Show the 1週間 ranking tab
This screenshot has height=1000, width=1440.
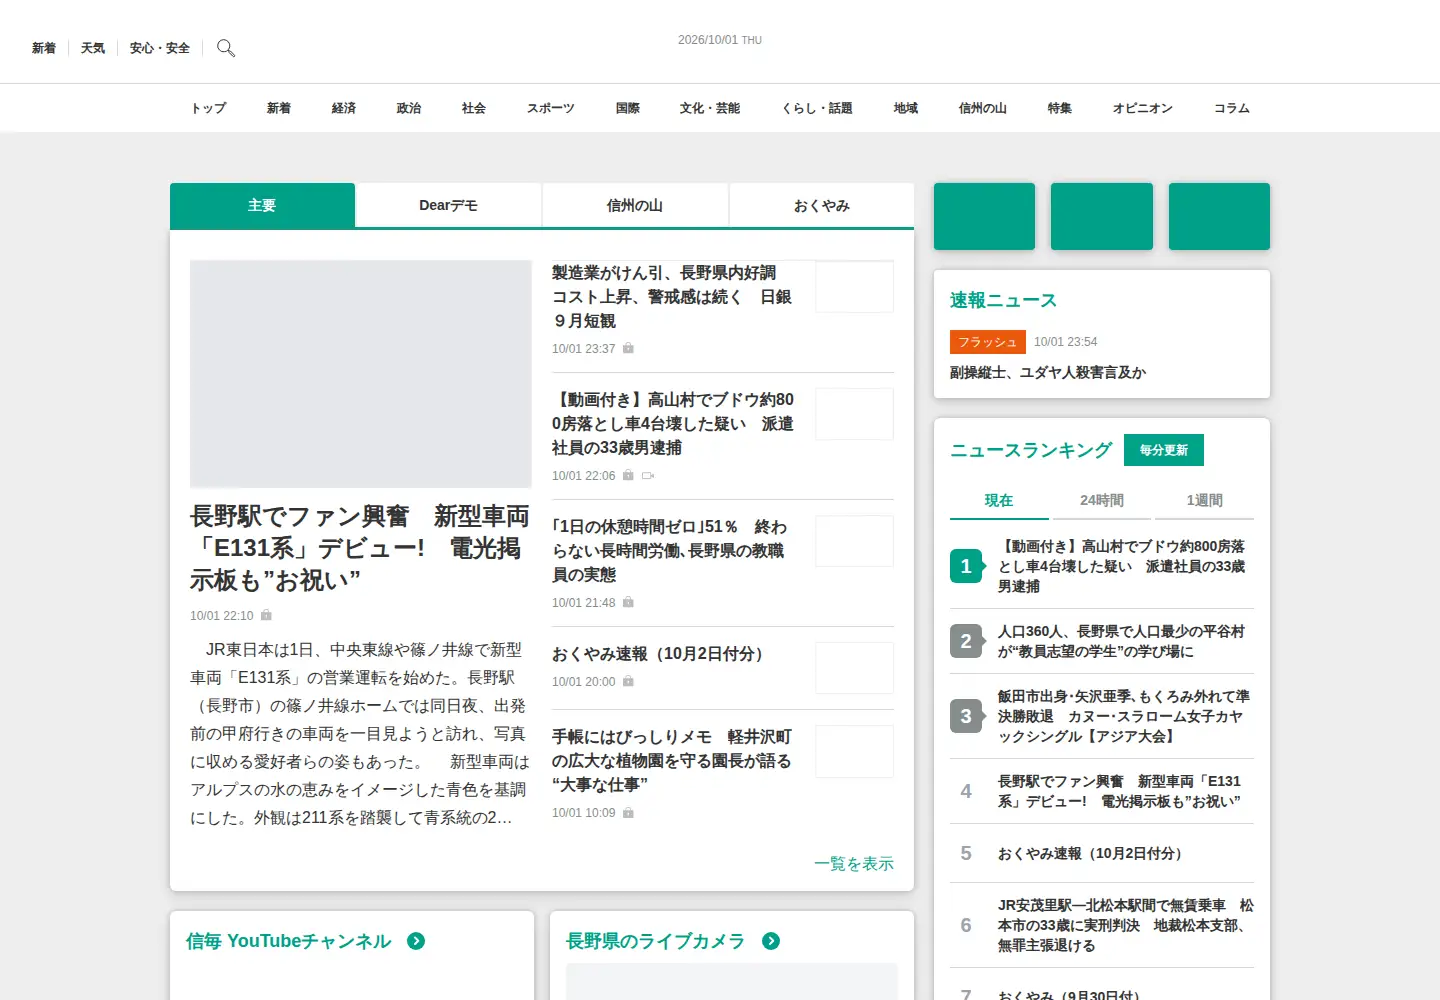pyautogui.click(x=1204, y=500)
